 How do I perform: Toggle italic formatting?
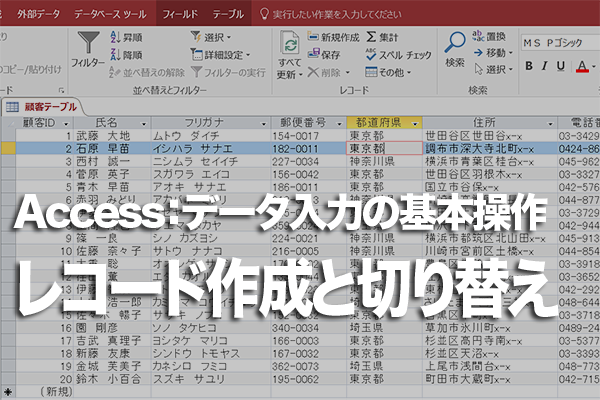(x=545, y=66)
